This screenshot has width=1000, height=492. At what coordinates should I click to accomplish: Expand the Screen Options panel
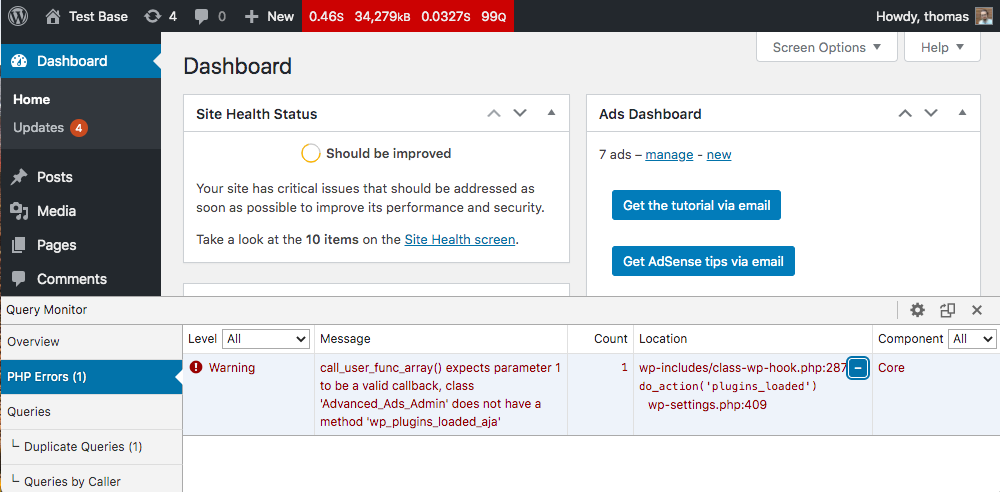(x=827, y=47)
